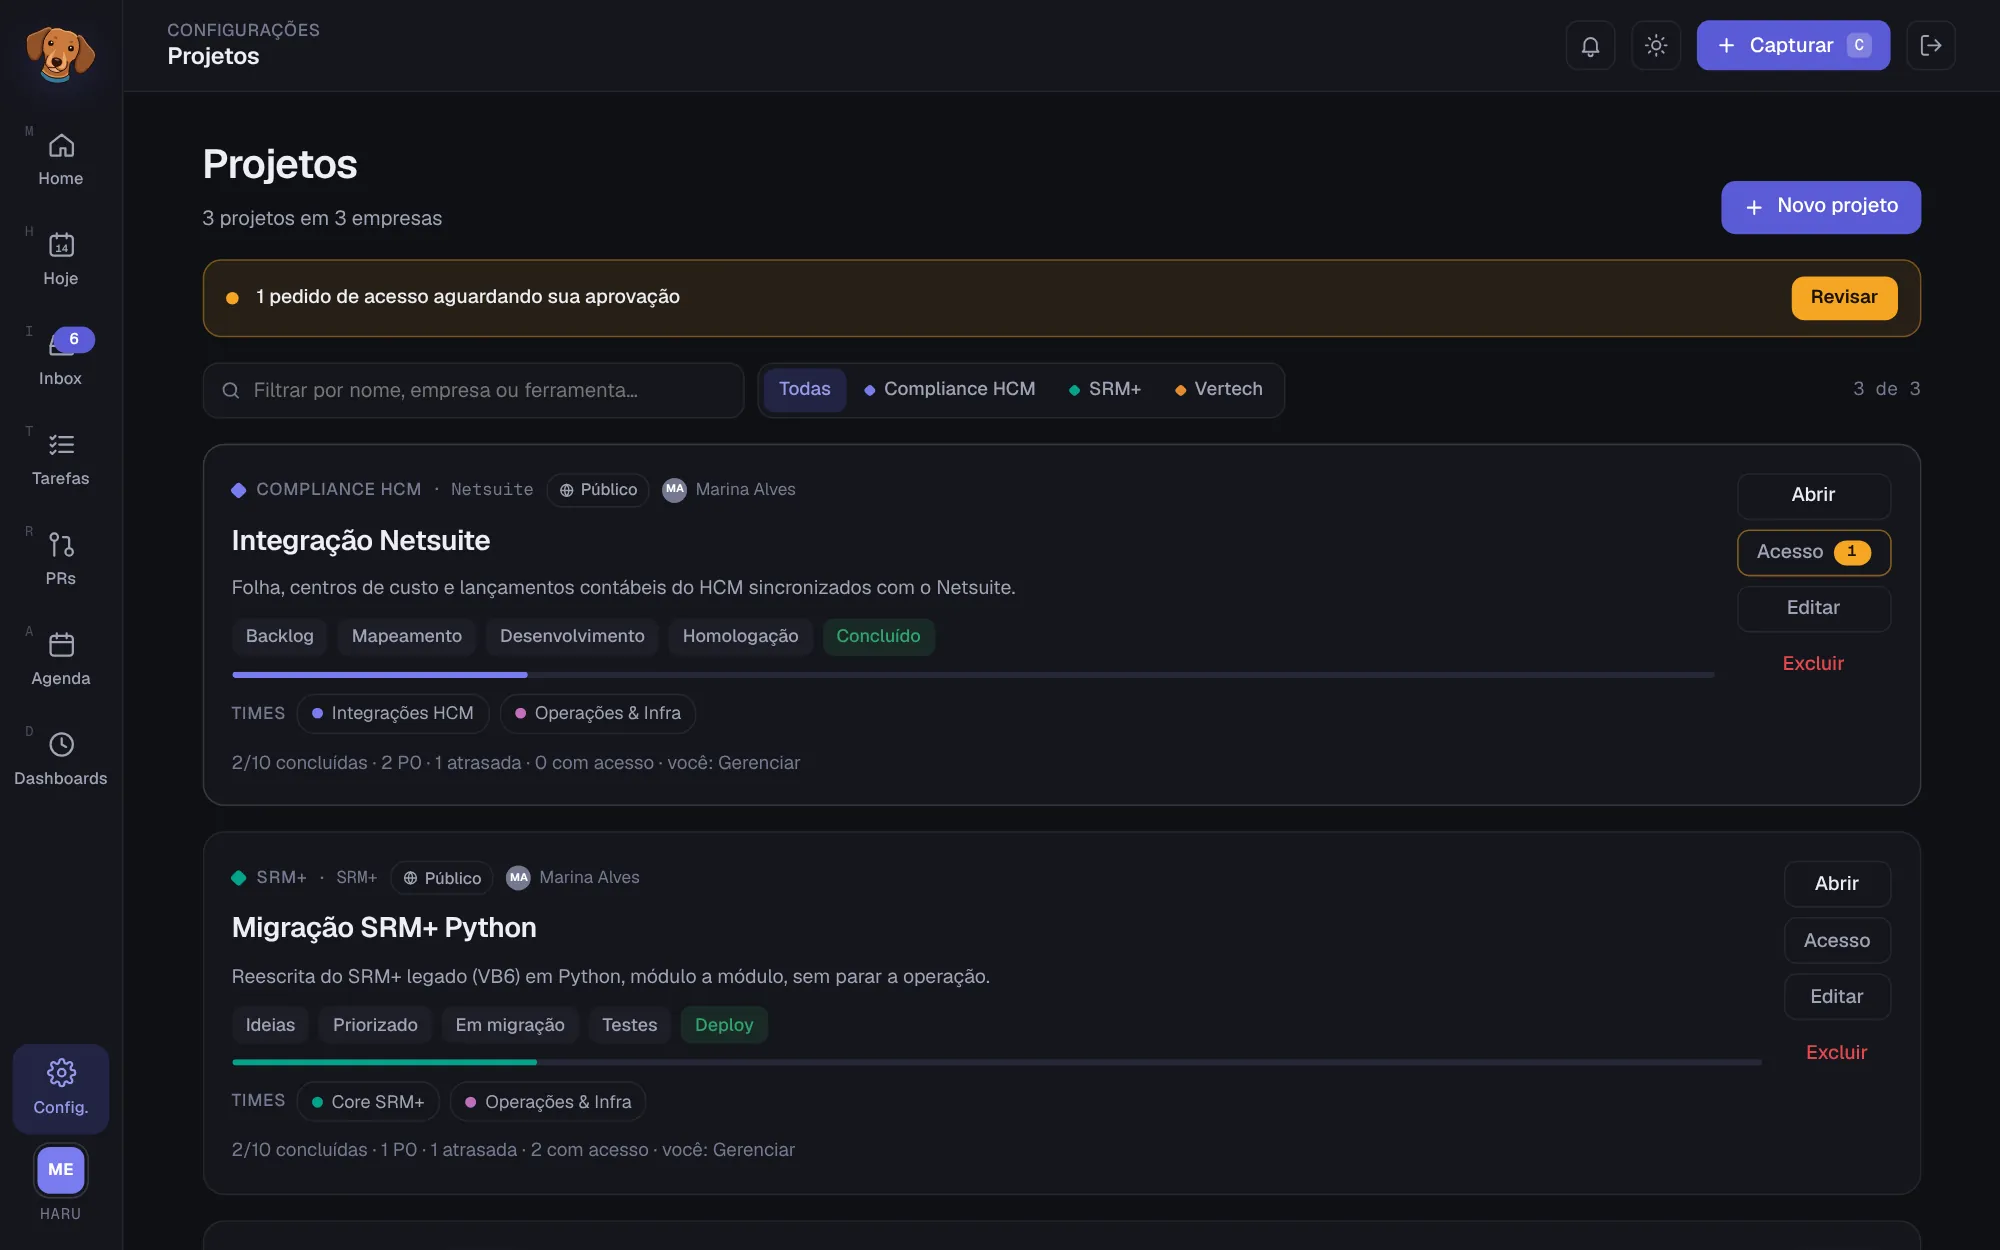The width and height of the screenshot is (2000, 1250).
Task: Edit the Migração SRM+ Python project
Action: (x=1837, y=997)
